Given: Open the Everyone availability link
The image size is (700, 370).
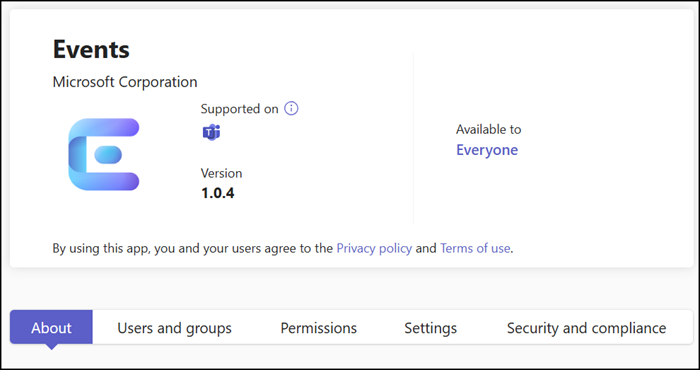Looking at the screenshot, I should point(487,150).
